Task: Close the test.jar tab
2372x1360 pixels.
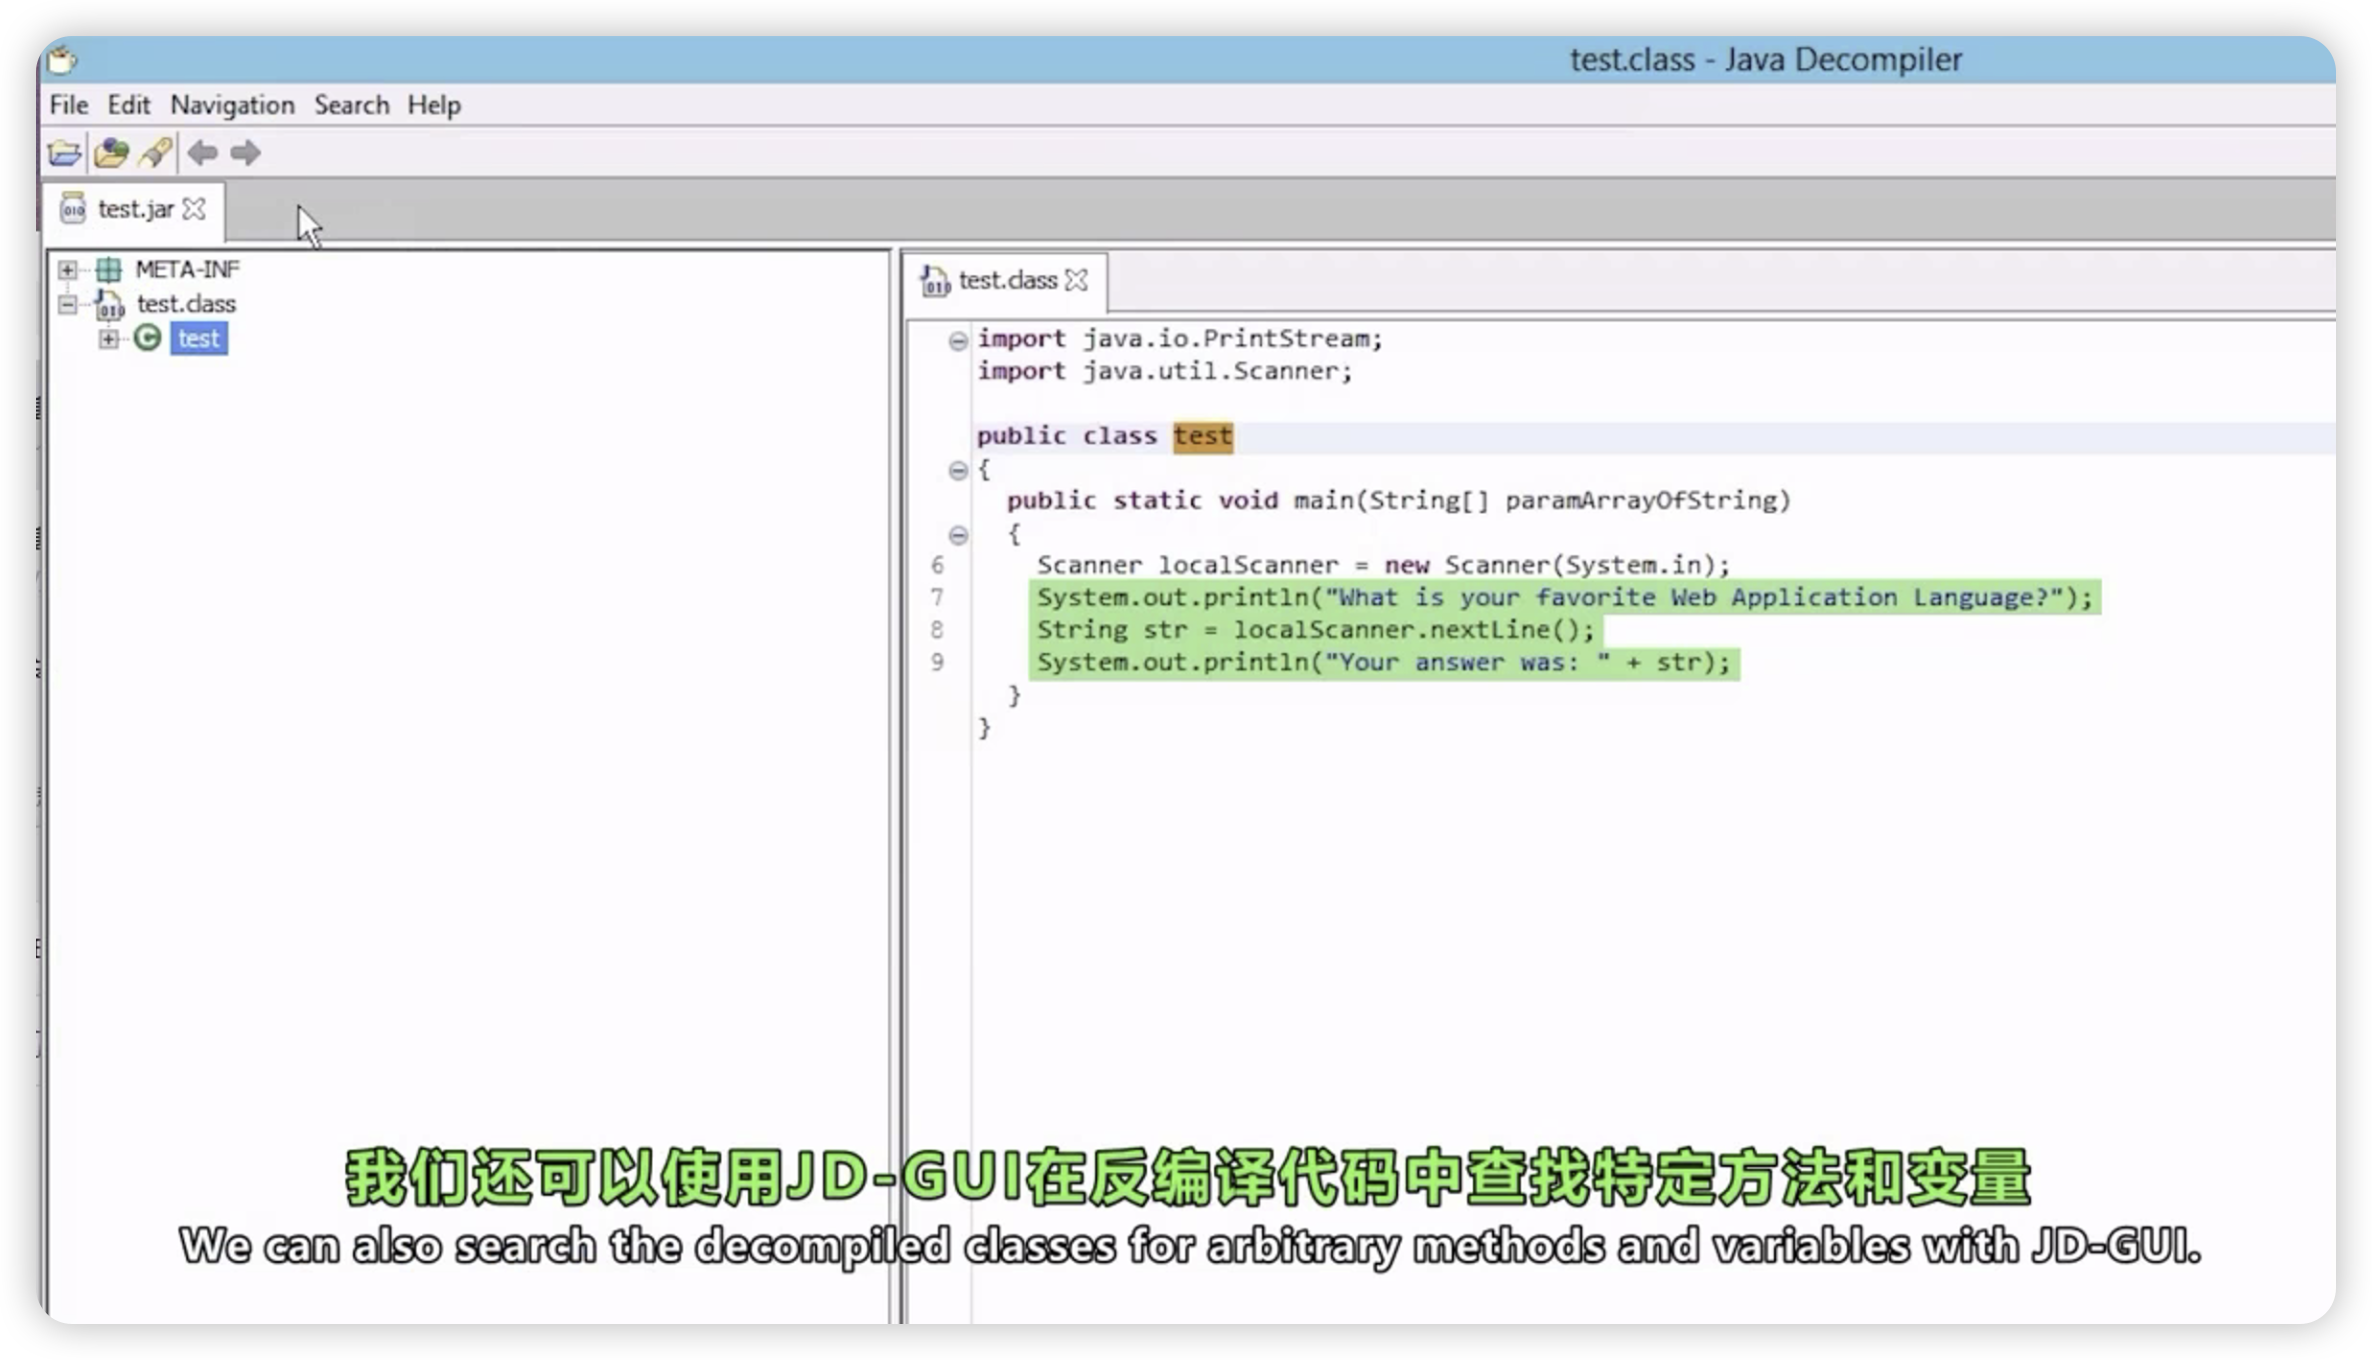Action: [x=195, y=209]
